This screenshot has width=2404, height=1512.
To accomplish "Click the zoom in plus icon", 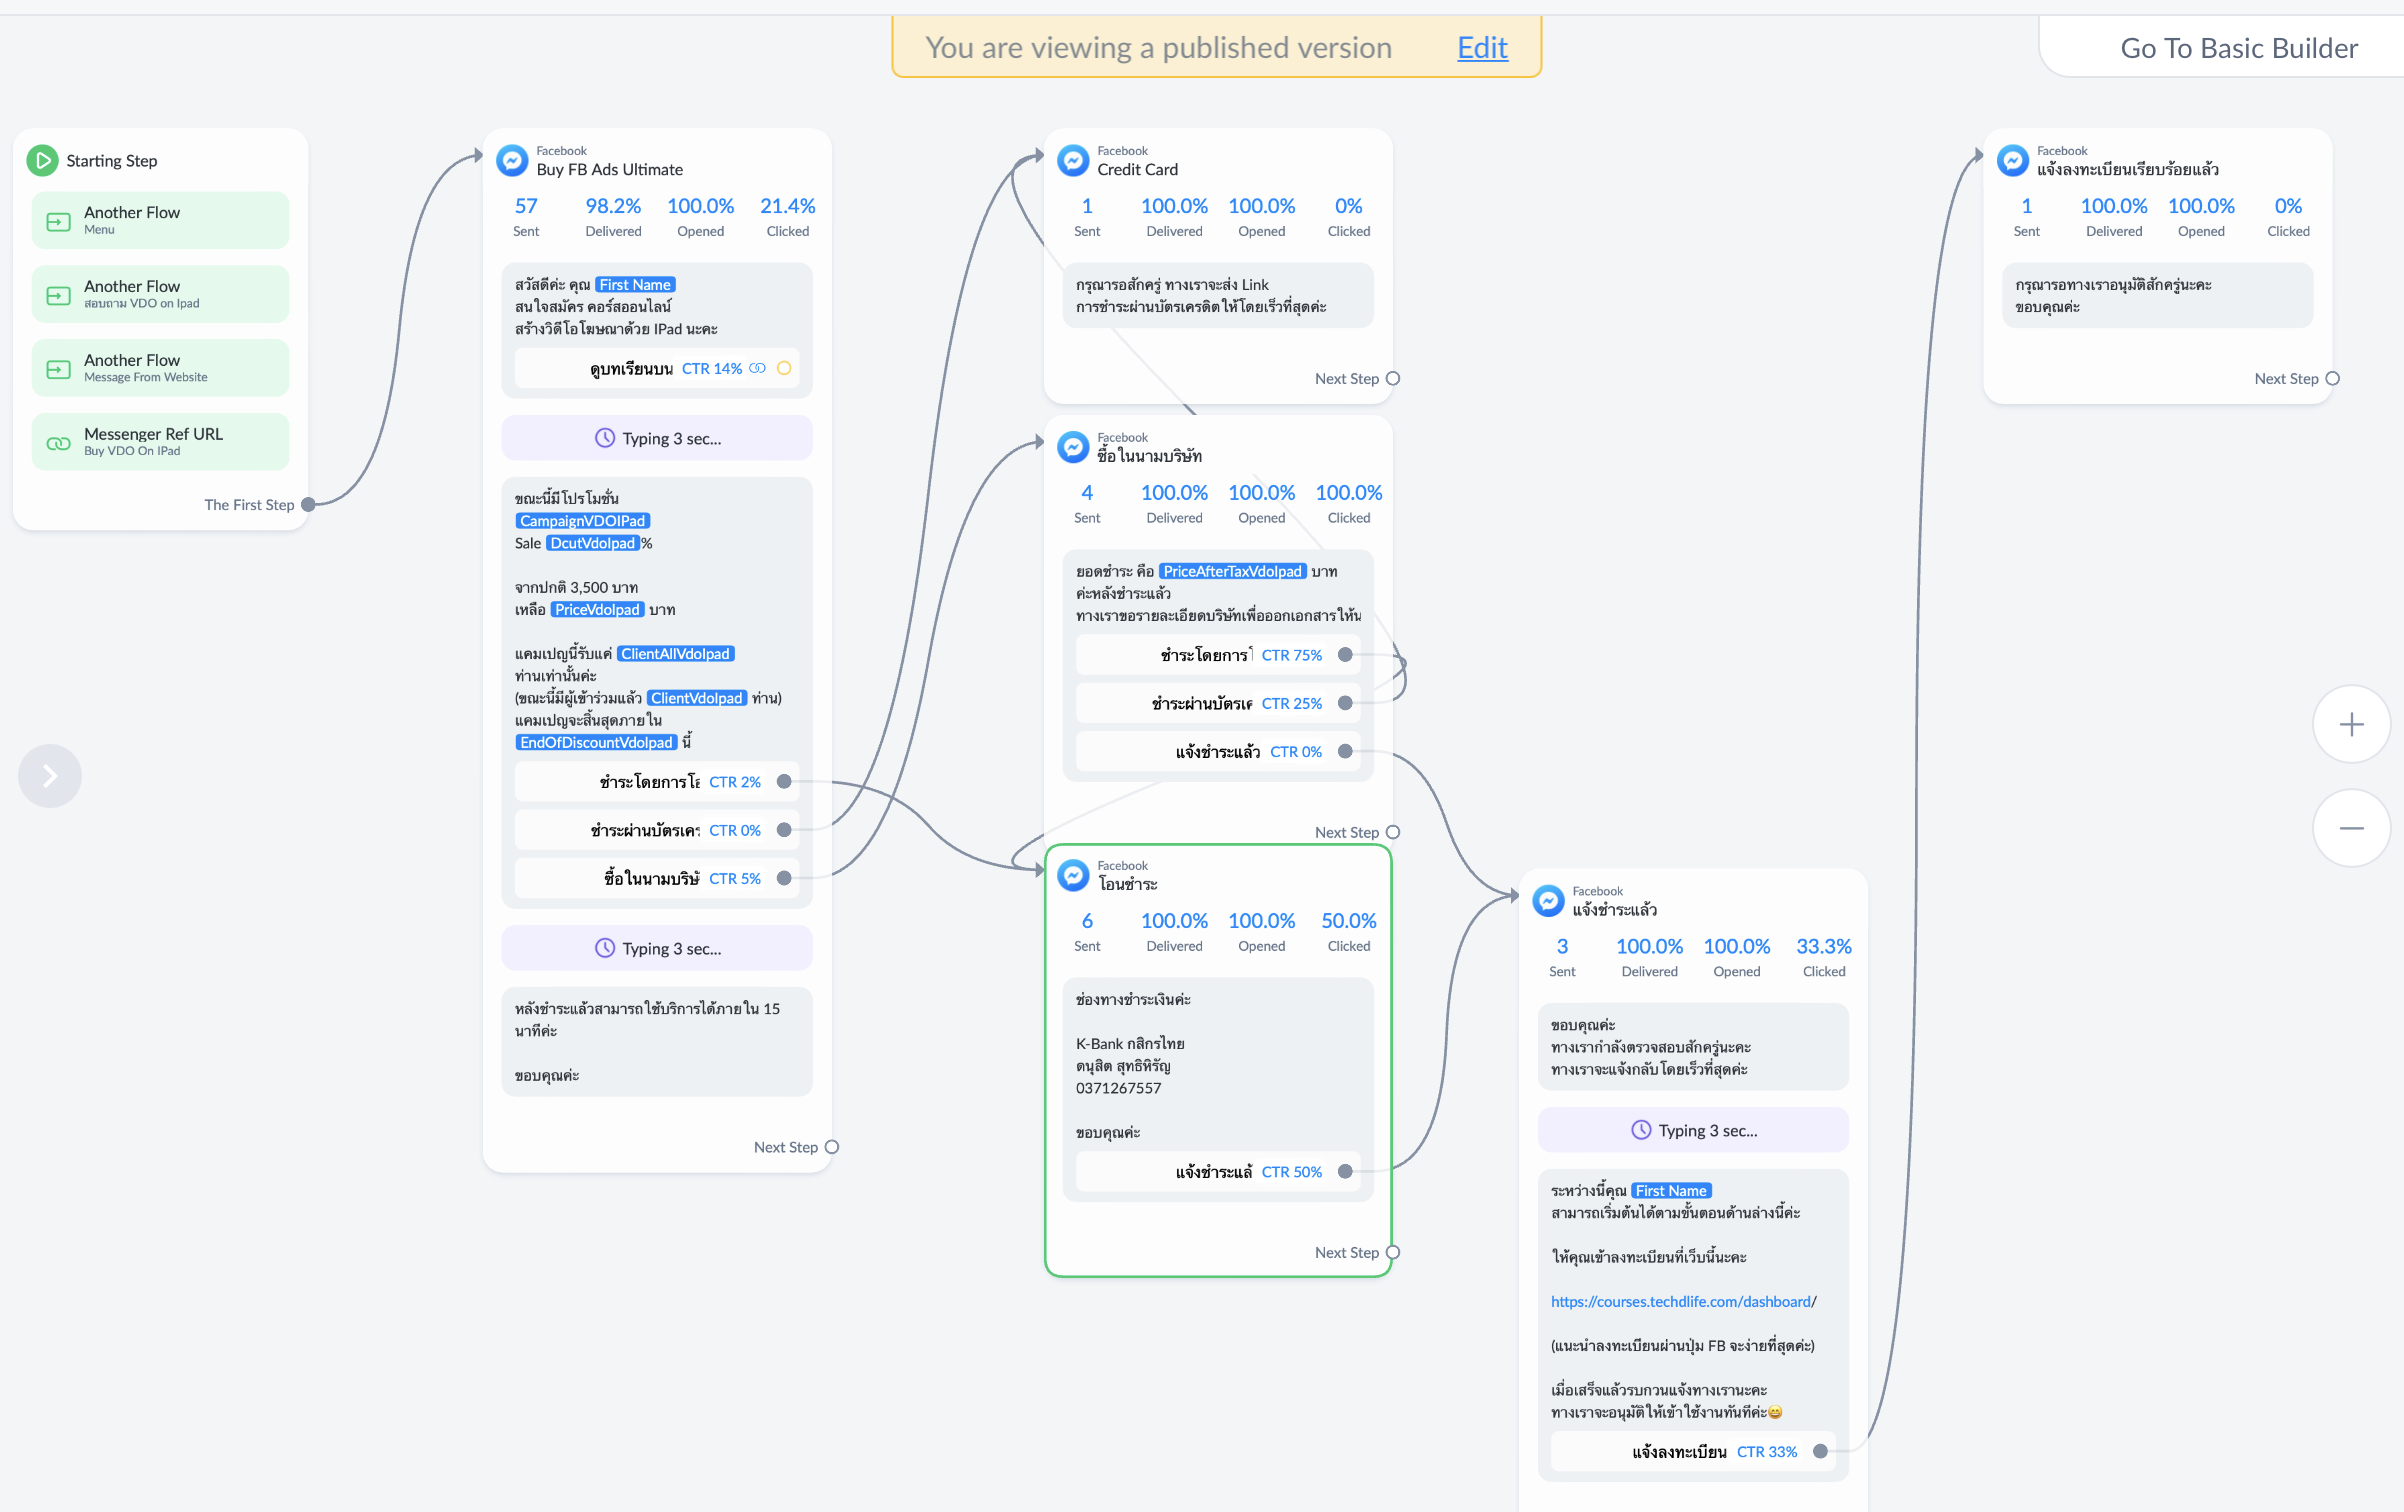I will pos(2351,723).
